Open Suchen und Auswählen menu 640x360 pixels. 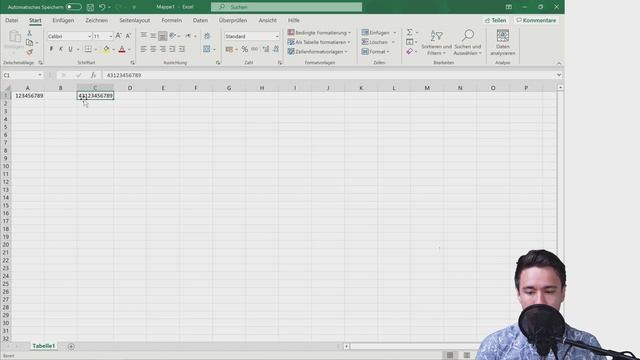[468, 42]
